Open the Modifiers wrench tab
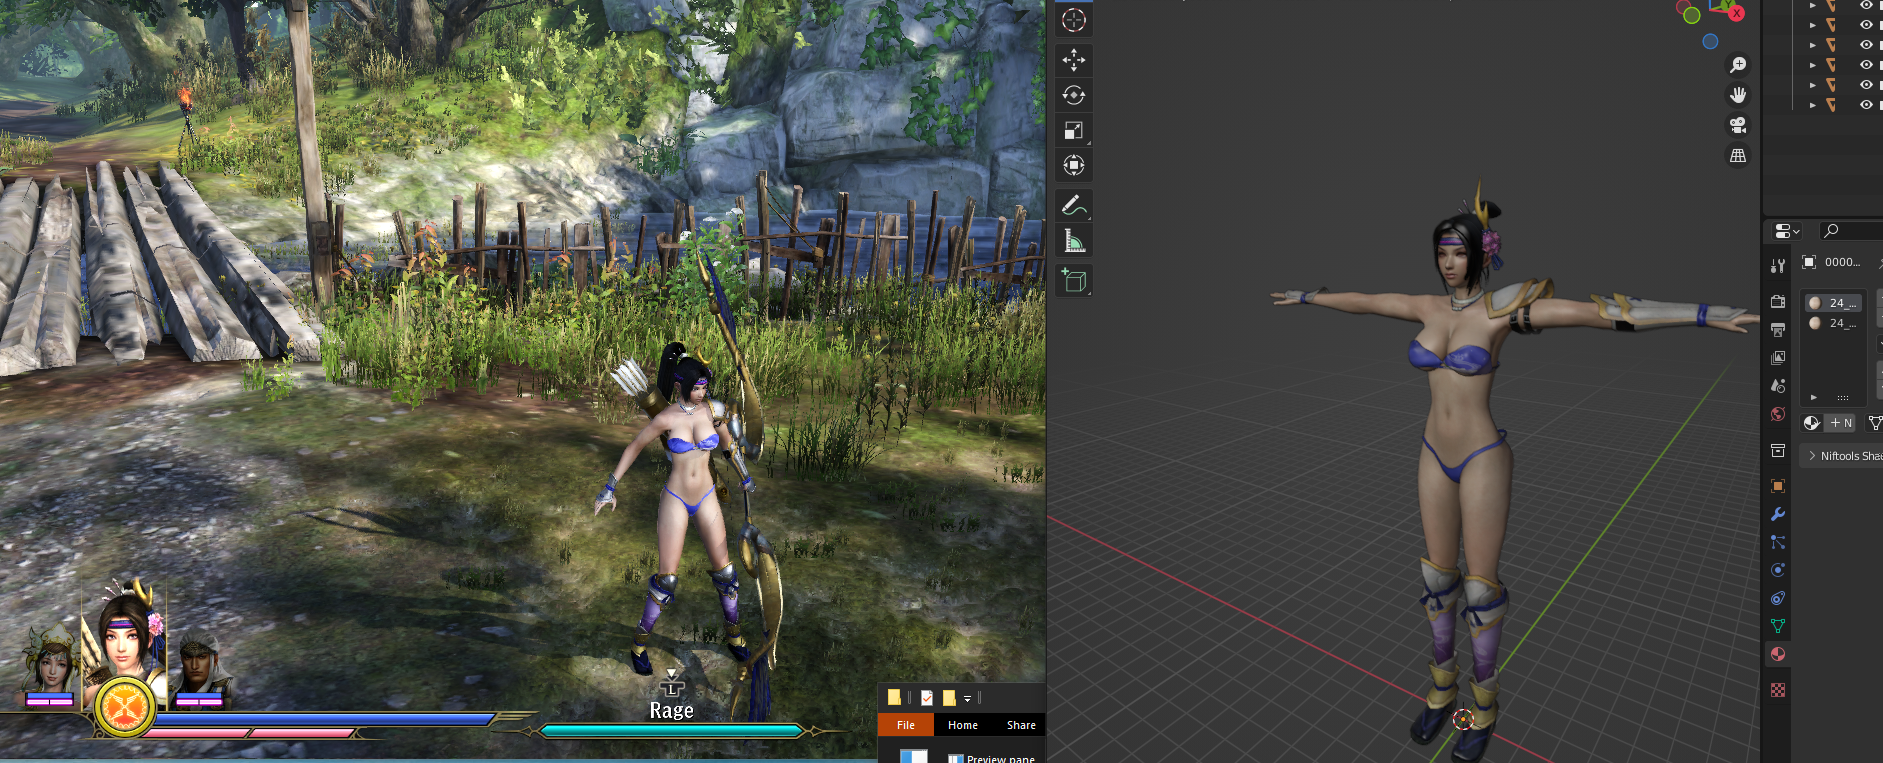Image resolution: width=1883 pixels, height=763 pixels. coord(1778,514)
